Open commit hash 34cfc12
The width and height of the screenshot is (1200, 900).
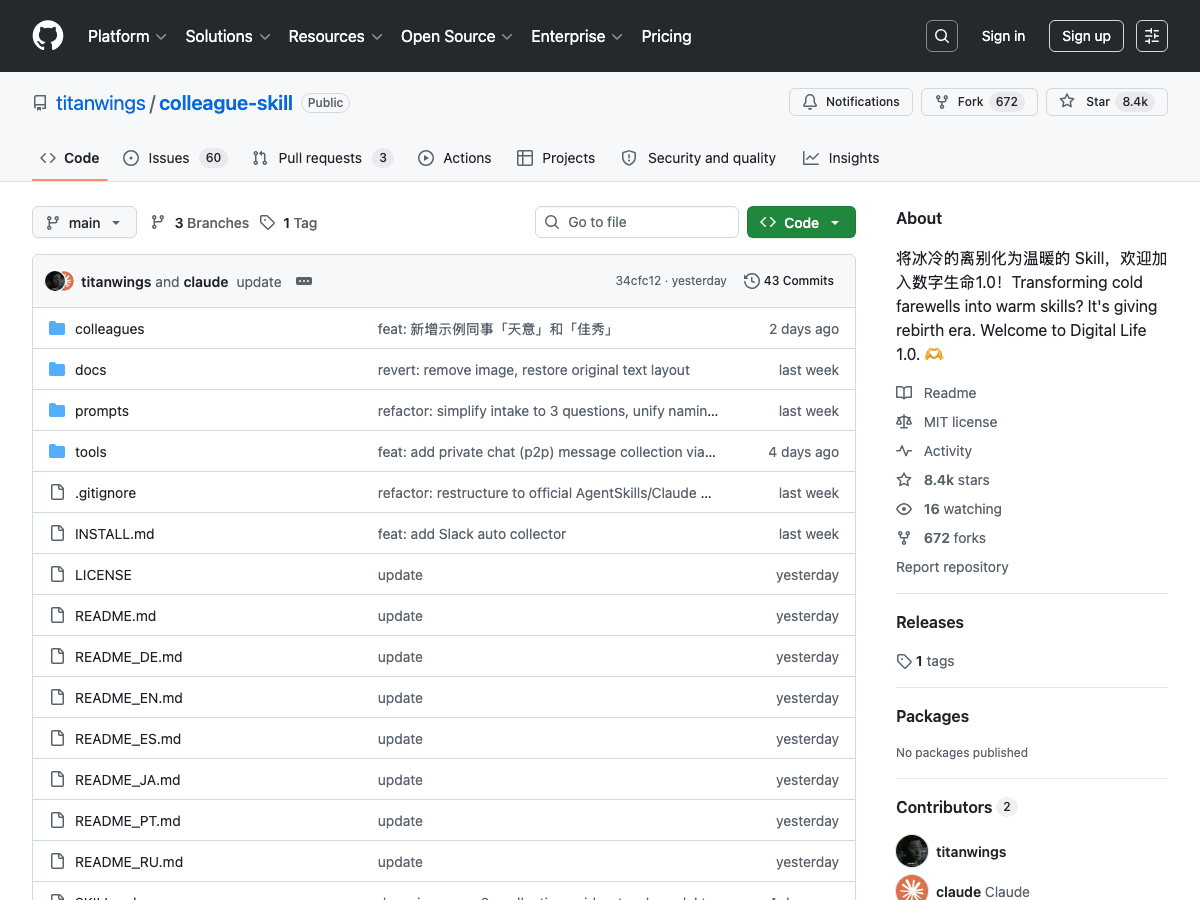638,281
